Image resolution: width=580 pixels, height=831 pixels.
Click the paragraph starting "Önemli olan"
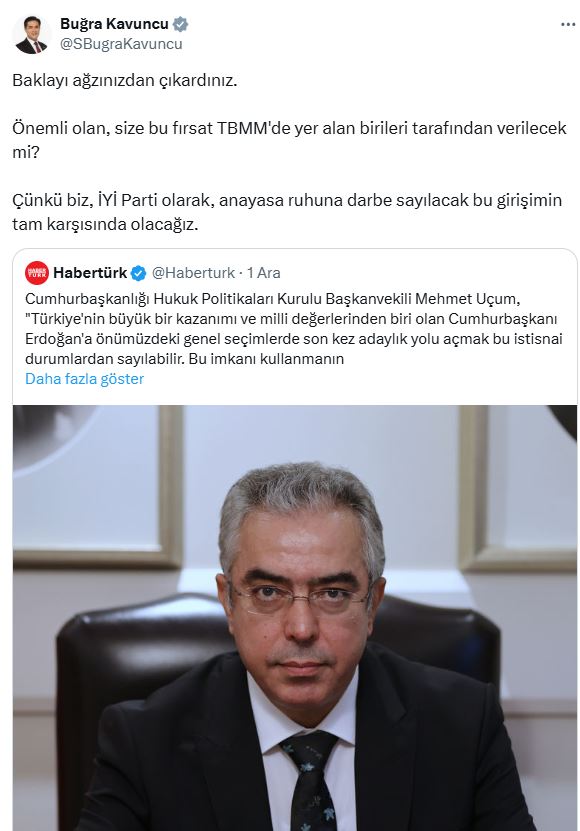(x=289, y=140)
